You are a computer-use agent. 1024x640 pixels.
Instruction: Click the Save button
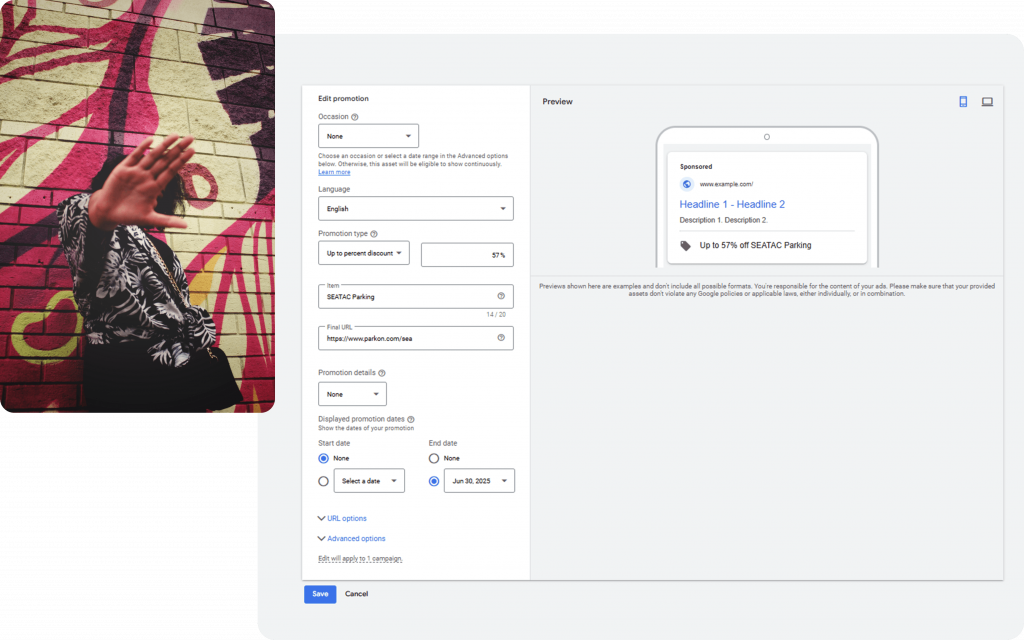(320, 594)
